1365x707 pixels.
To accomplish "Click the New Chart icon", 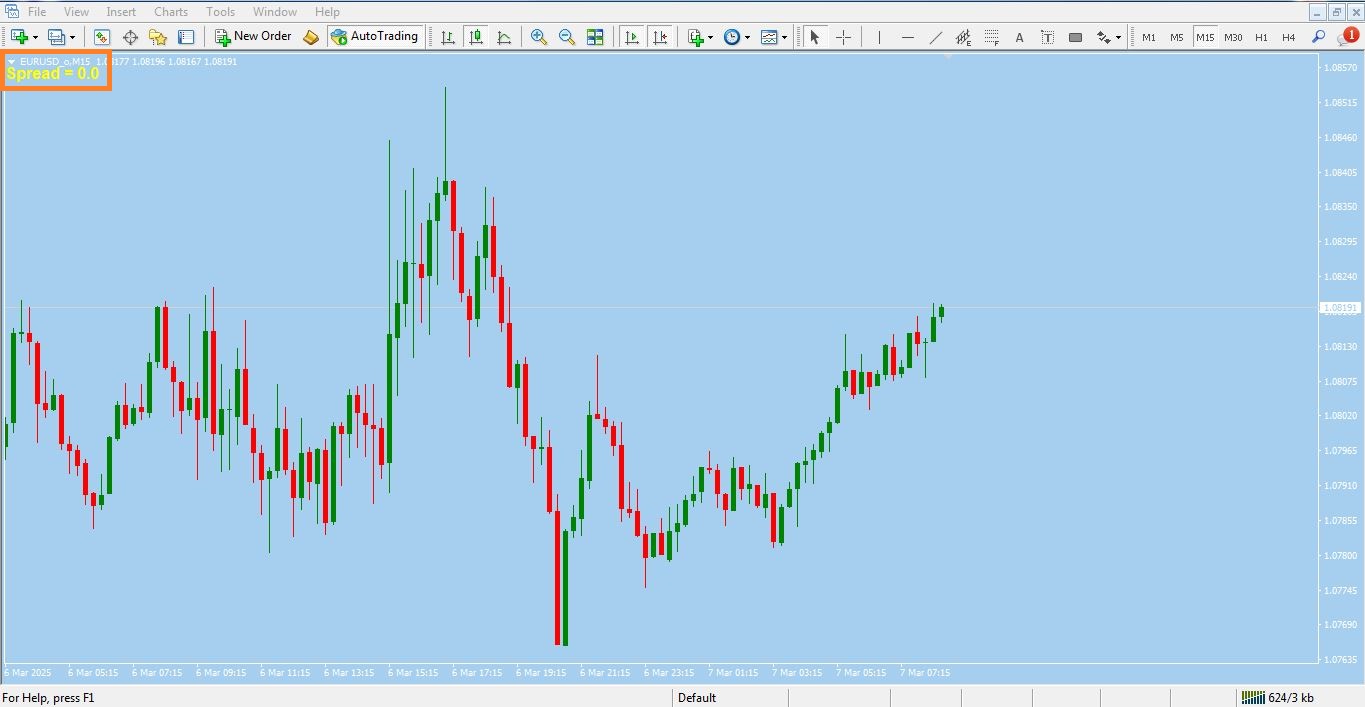I will click(x=19, y=37).
